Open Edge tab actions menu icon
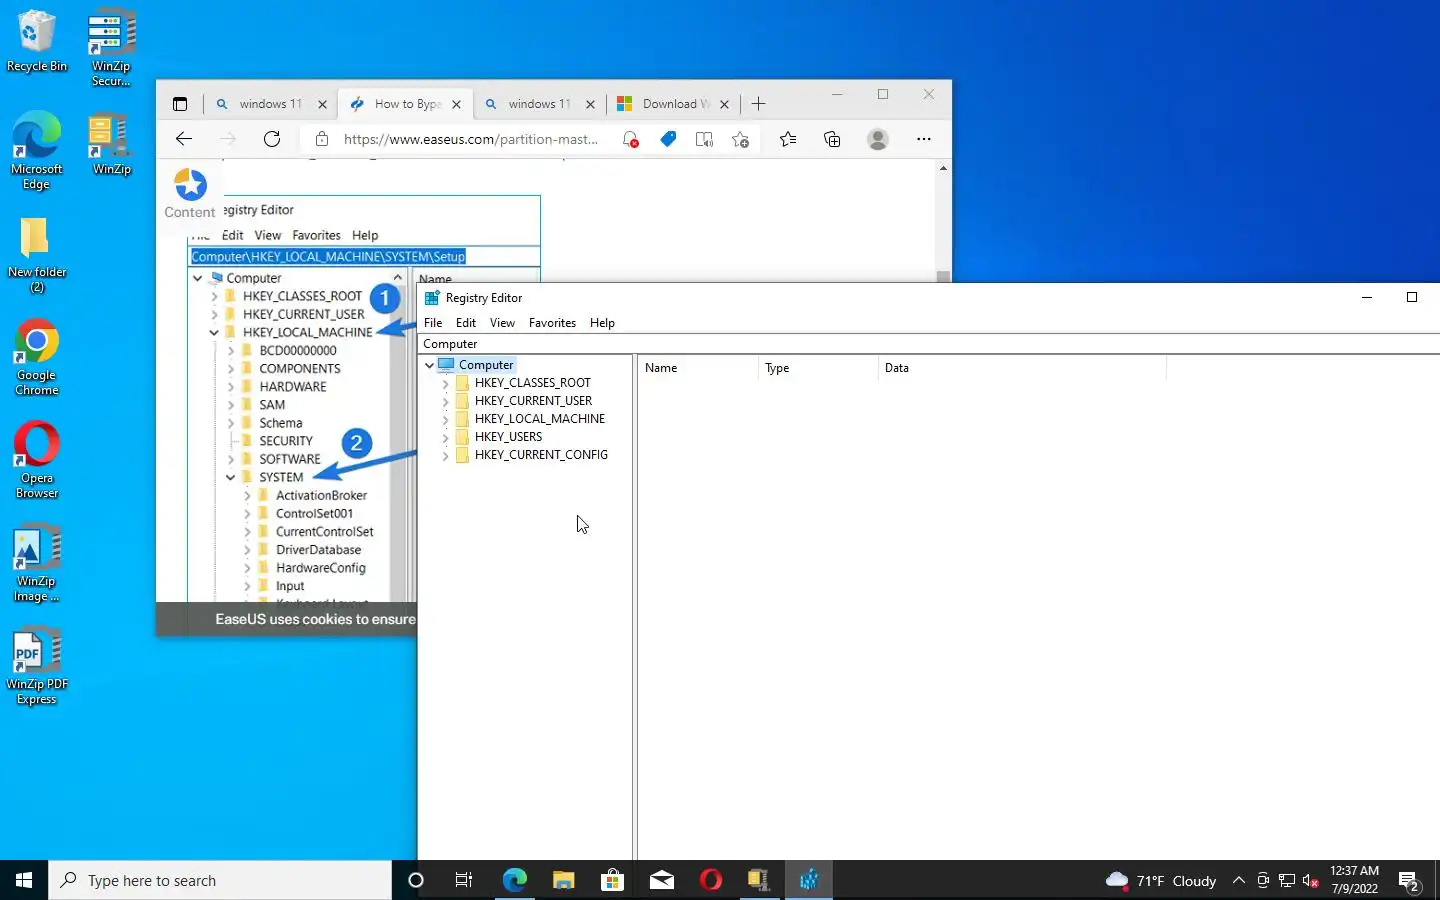This screenshot has height=900, width=1440. pos(180,104)
